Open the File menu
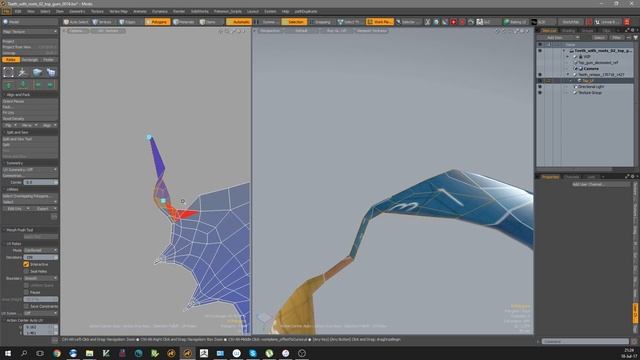This screenshot has width=640, height=360. (6, 11)
